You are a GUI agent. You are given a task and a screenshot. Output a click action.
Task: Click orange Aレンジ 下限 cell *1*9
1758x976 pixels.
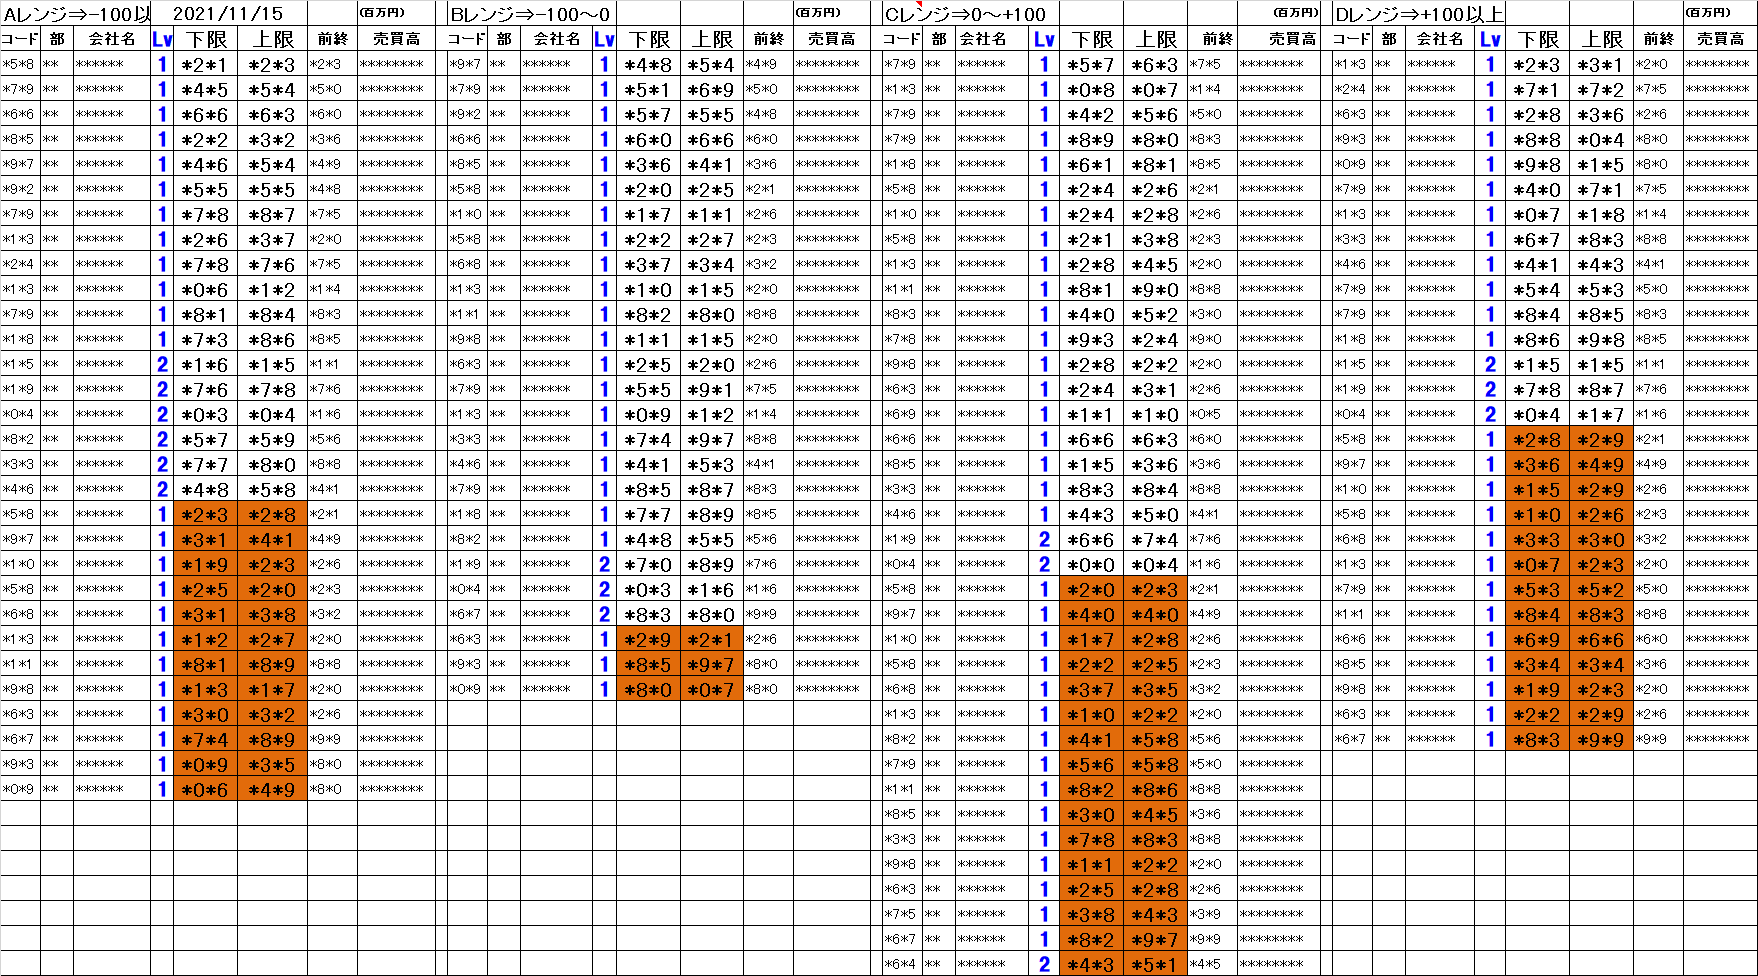[206, 564]
